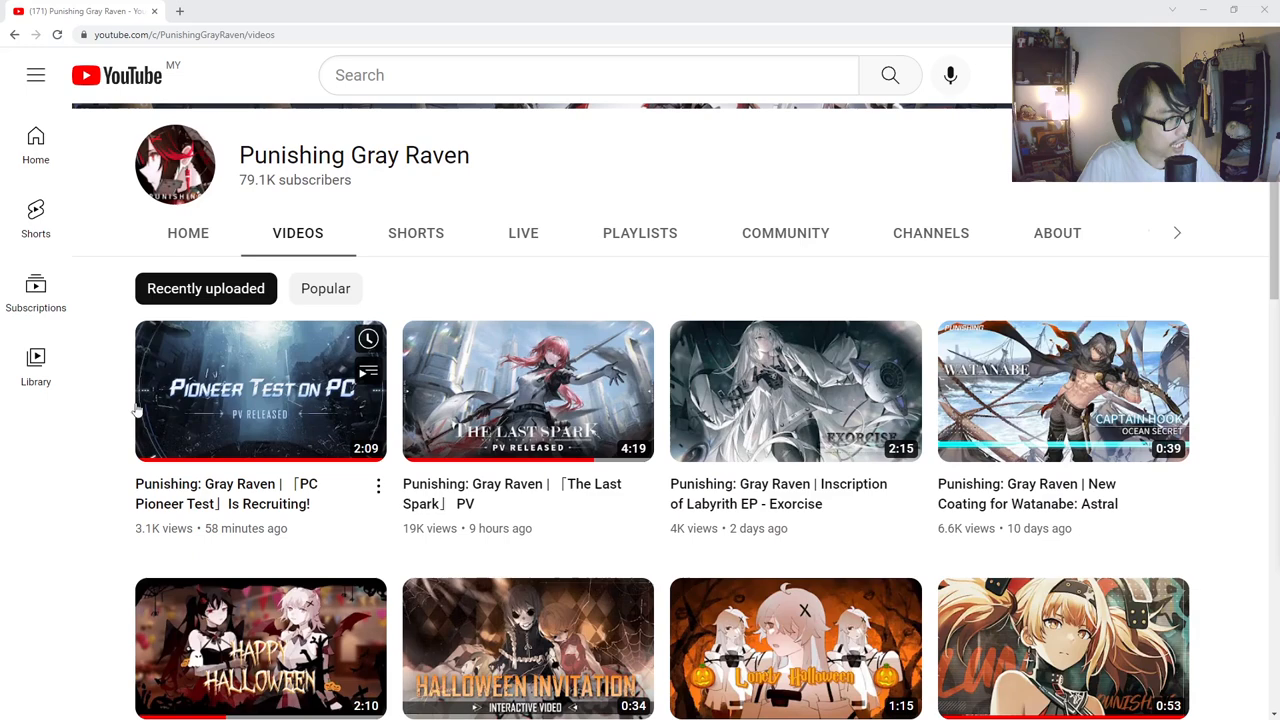Show more channel tabs with right arrow
The image size is (1280, 720).
pos(1177,233)
